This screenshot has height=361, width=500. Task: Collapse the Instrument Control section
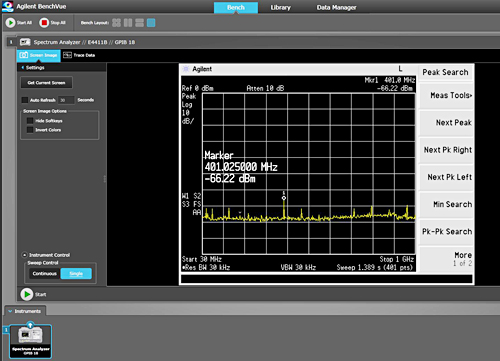point(24,255)
